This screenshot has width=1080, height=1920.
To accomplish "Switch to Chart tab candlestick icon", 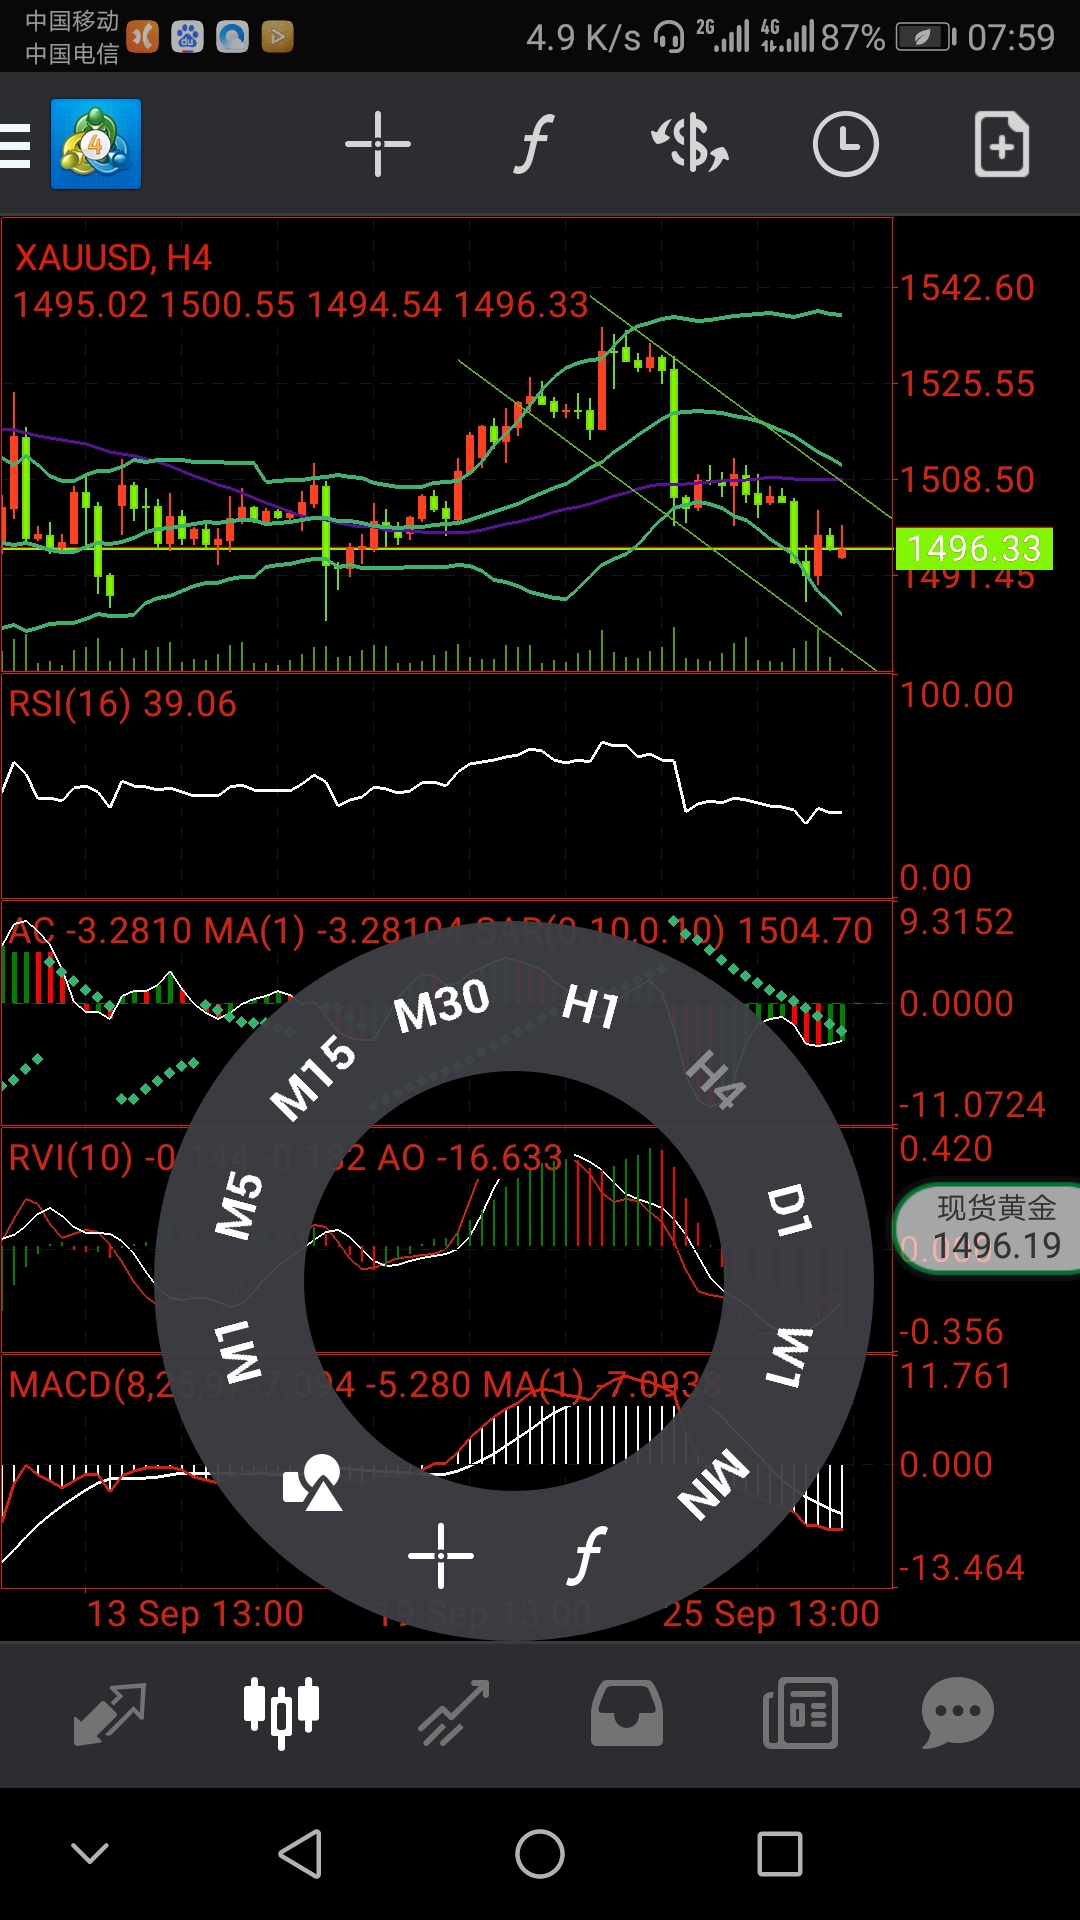I will [x=282, y=1713].
